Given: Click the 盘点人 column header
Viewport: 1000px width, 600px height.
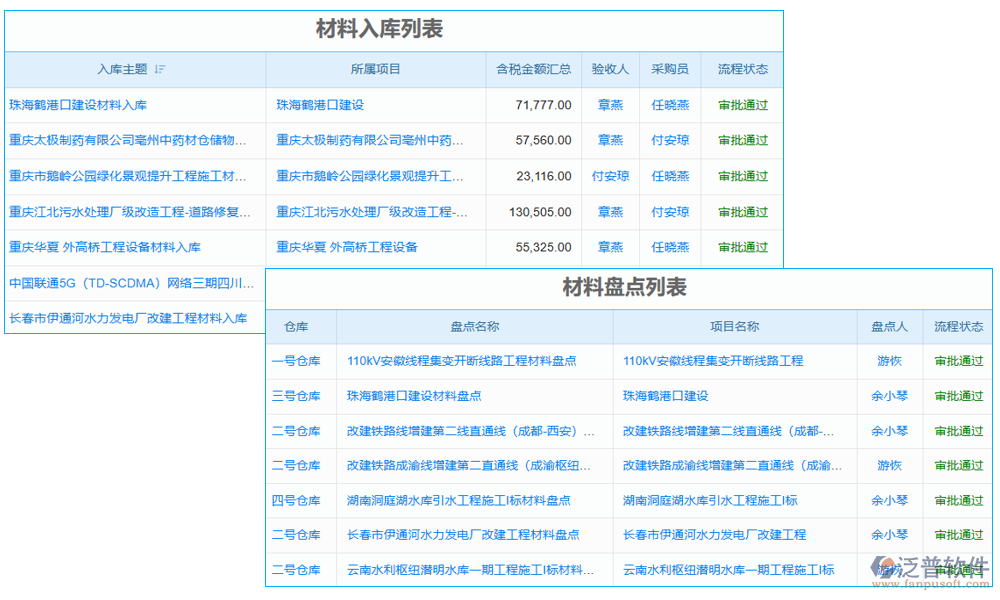Looking at the screenshot, I should pos(889,326).
